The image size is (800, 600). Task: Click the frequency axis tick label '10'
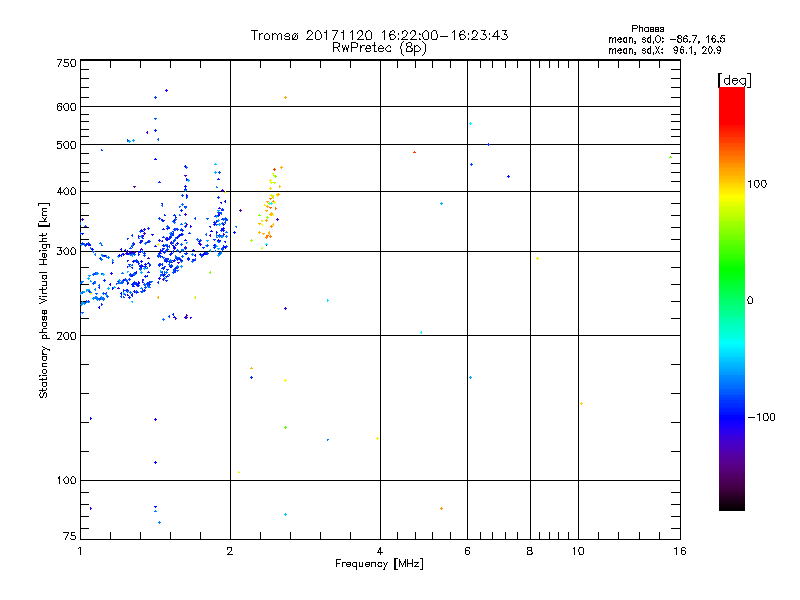pyautogui.click(x=578, y=551)
